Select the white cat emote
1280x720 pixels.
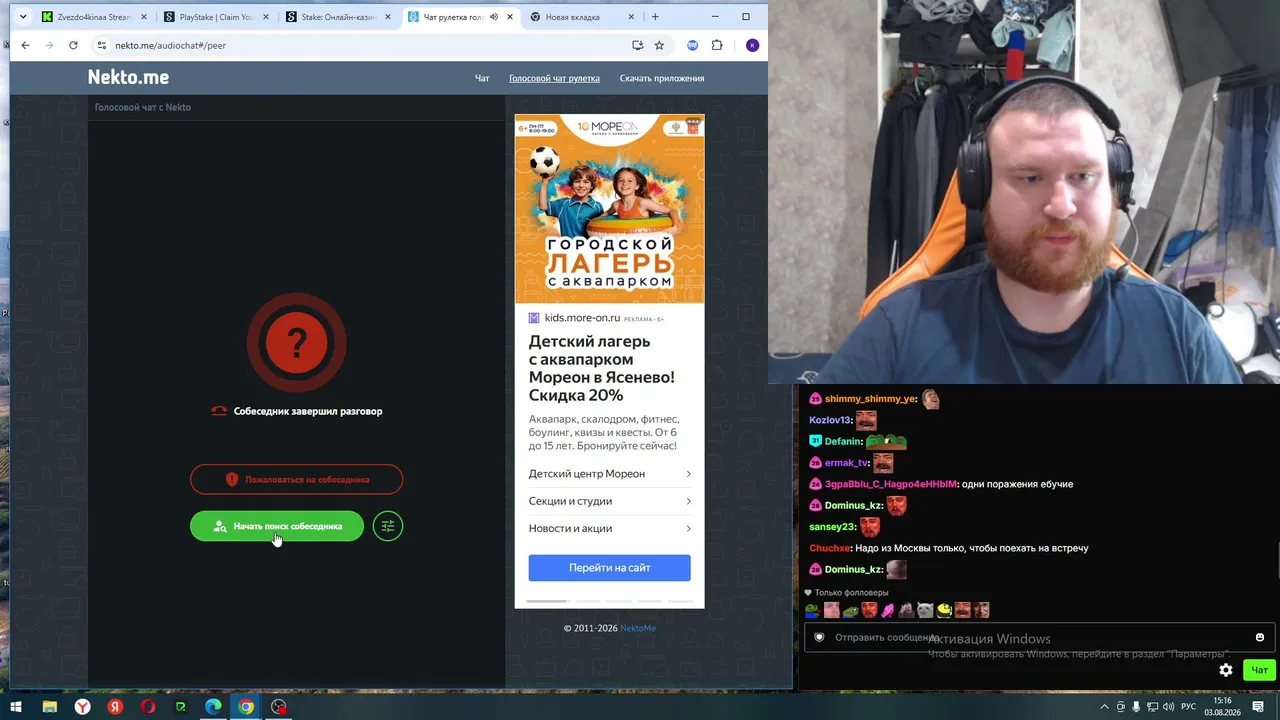click(925, 610)
